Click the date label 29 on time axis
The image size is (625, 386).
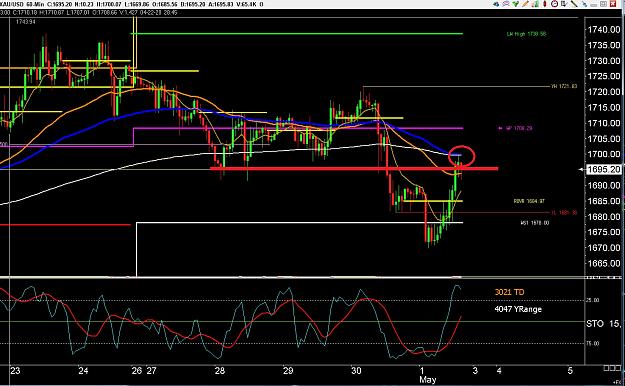point(288,371)
